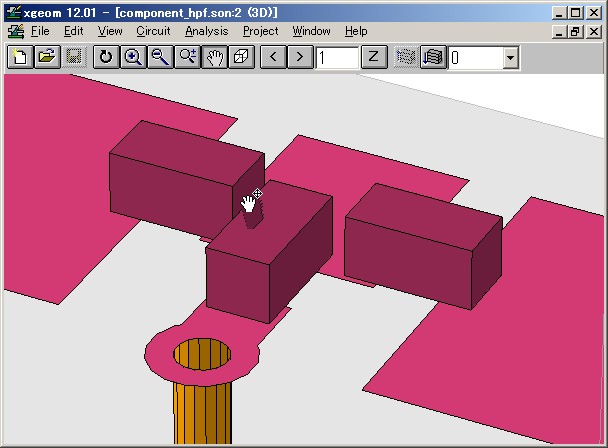Close the component_hpf.son document window

pyautogui.click(x=594, y=31)
